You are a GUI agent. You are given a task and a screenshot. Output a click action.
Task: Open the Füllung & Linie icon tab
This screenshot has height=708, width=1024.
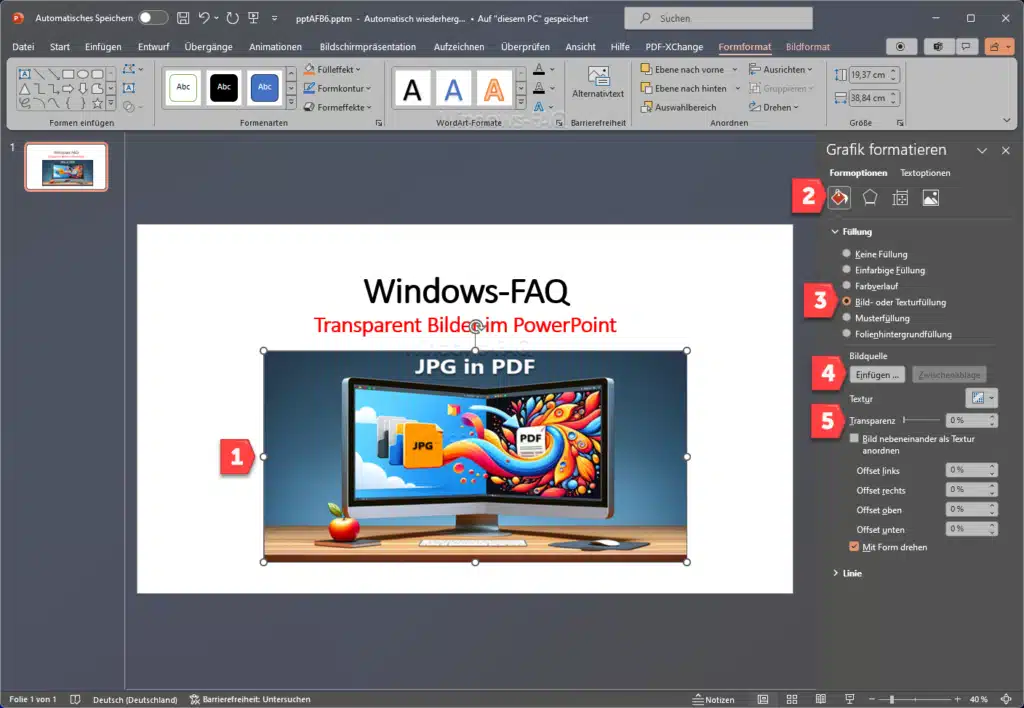[x=839, y=197]
